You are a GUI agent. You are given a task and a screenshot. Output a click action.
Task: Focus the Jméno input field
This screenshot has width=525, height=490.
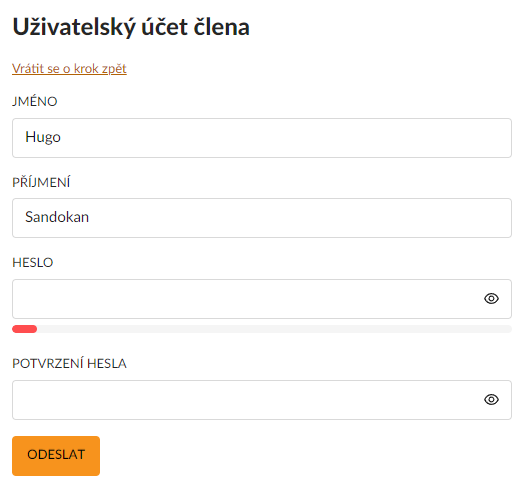click(262, 138)
